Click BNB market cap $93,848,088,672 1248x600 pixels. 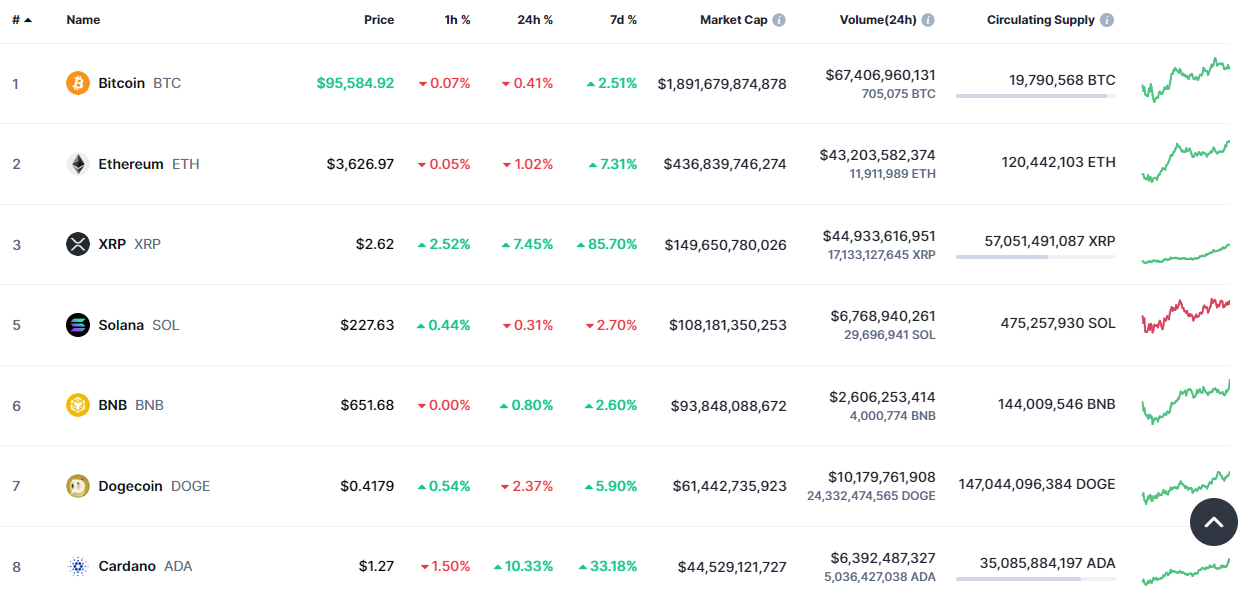pos(729,406)
